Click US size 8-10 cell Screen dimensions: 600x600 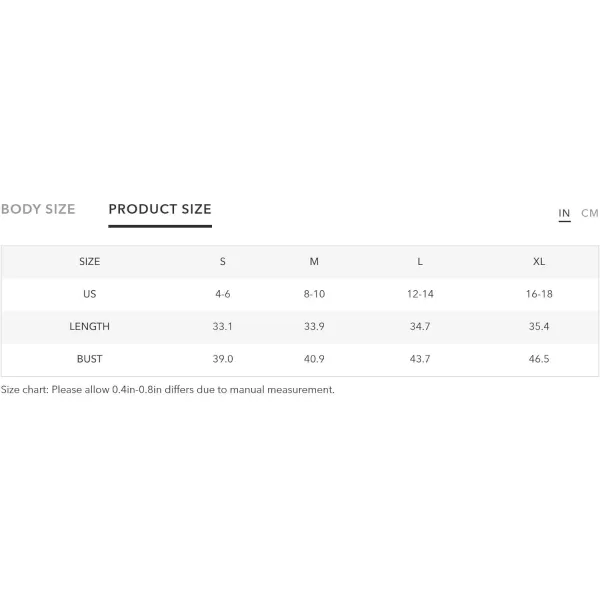314,294
